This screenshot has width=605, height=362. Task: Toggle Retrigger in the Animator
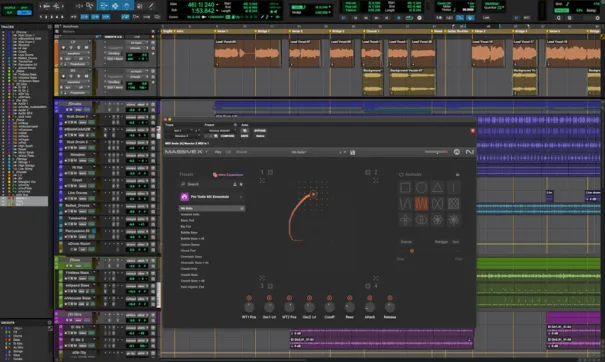pos(441,242)
